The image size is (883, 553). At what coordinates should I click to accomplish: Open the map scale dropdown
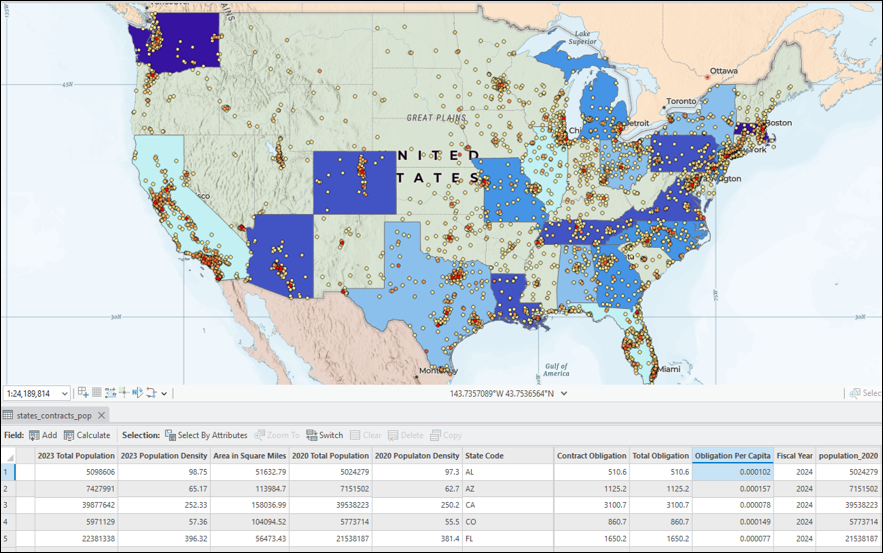click(65, 394)
